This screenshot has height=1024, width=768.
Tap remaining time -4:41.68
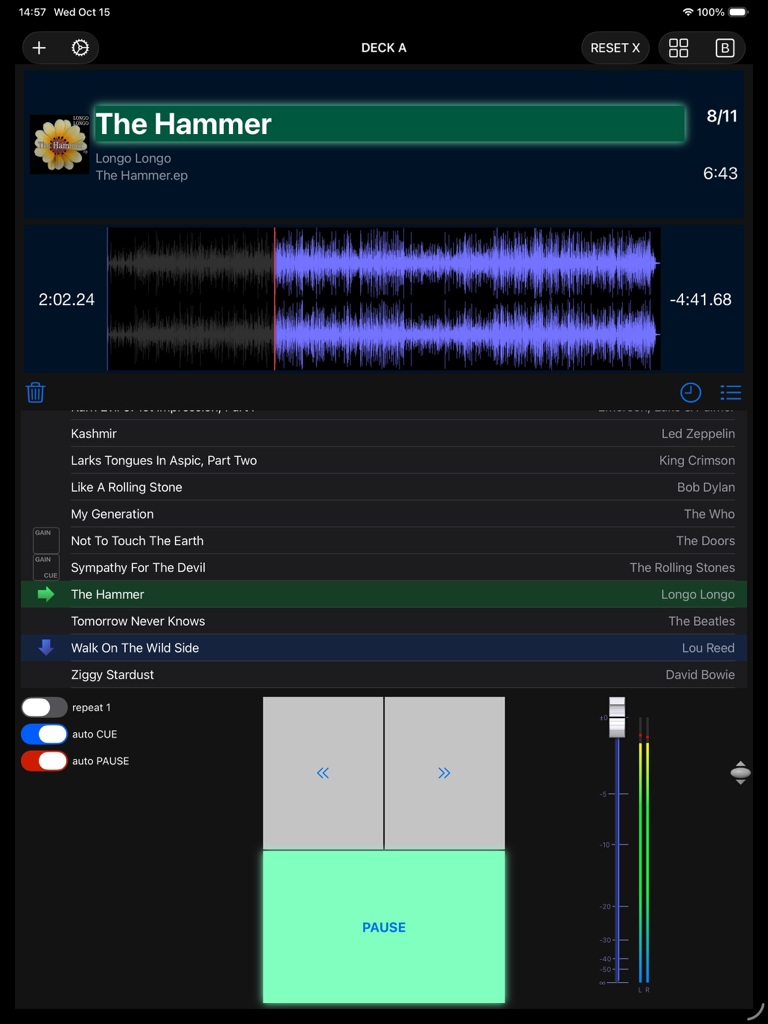click(701, 300)
